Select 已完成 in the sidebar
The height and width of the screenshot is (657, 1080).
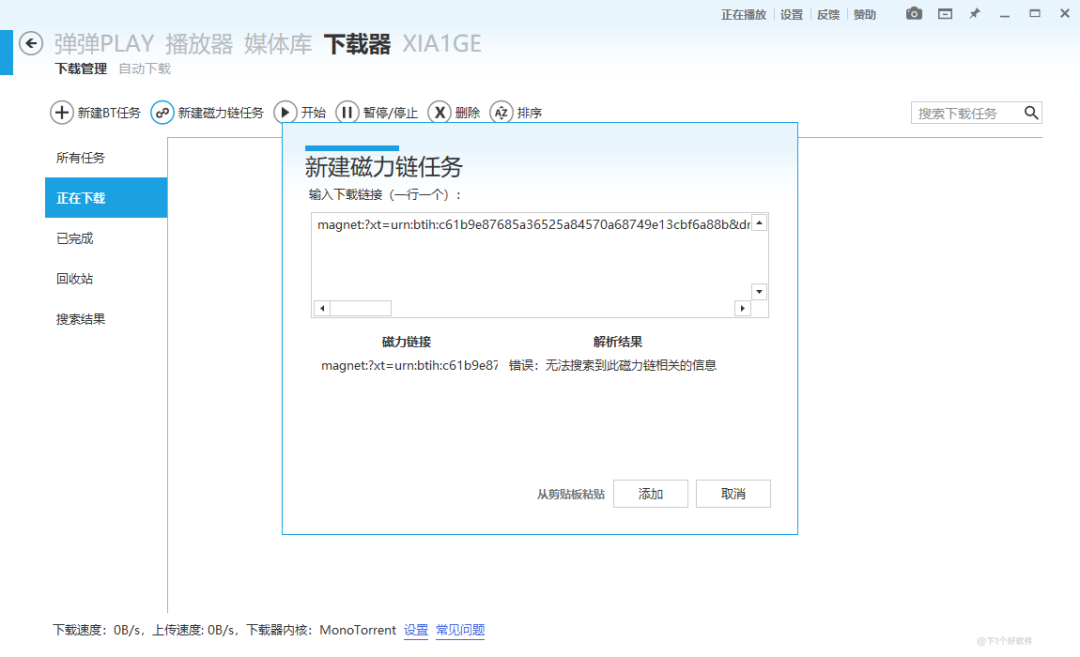[77, 238]
